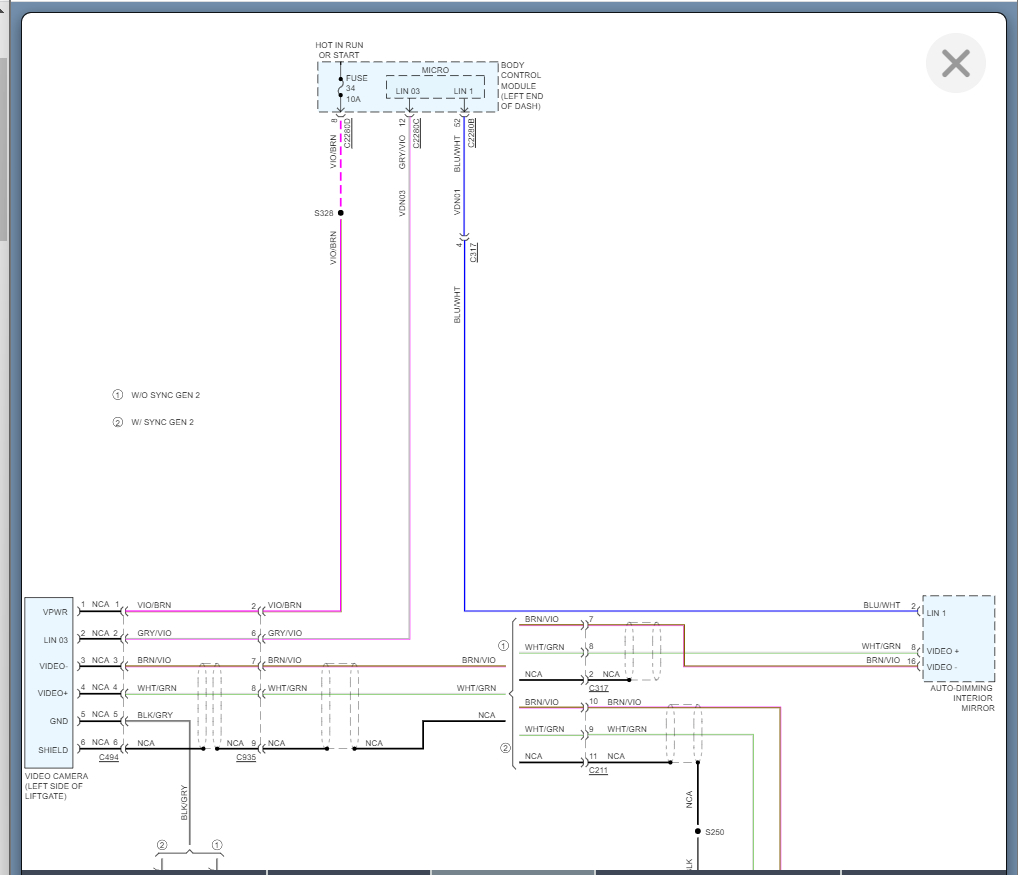This screenshot has width=1018, height=875.
Task: Click the LIN 03 micro pin label
Action: point(408,91)
